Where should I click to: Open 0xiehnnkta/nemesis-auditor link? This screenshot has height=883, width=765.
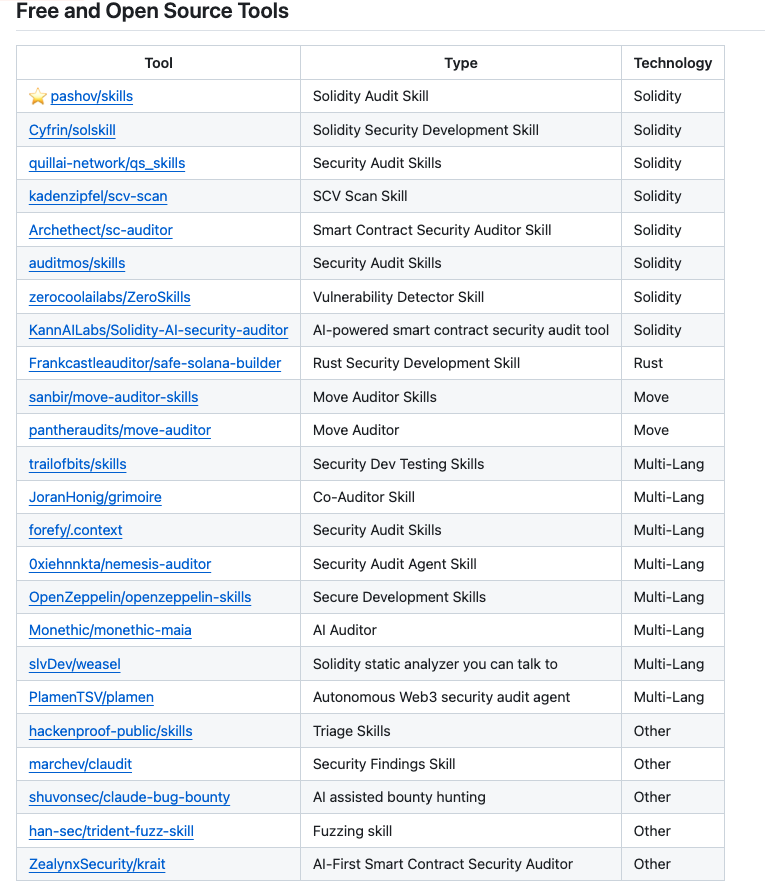[120, 564]
